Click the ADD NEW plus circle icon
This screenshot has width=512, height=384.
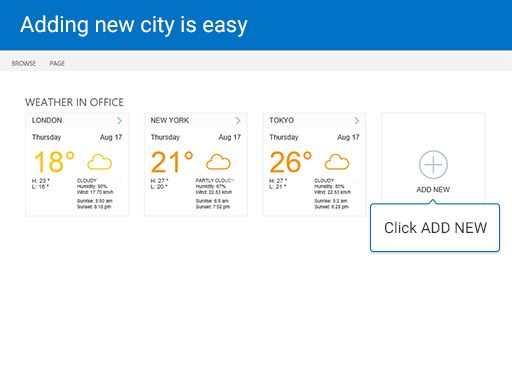pos(433,165)
